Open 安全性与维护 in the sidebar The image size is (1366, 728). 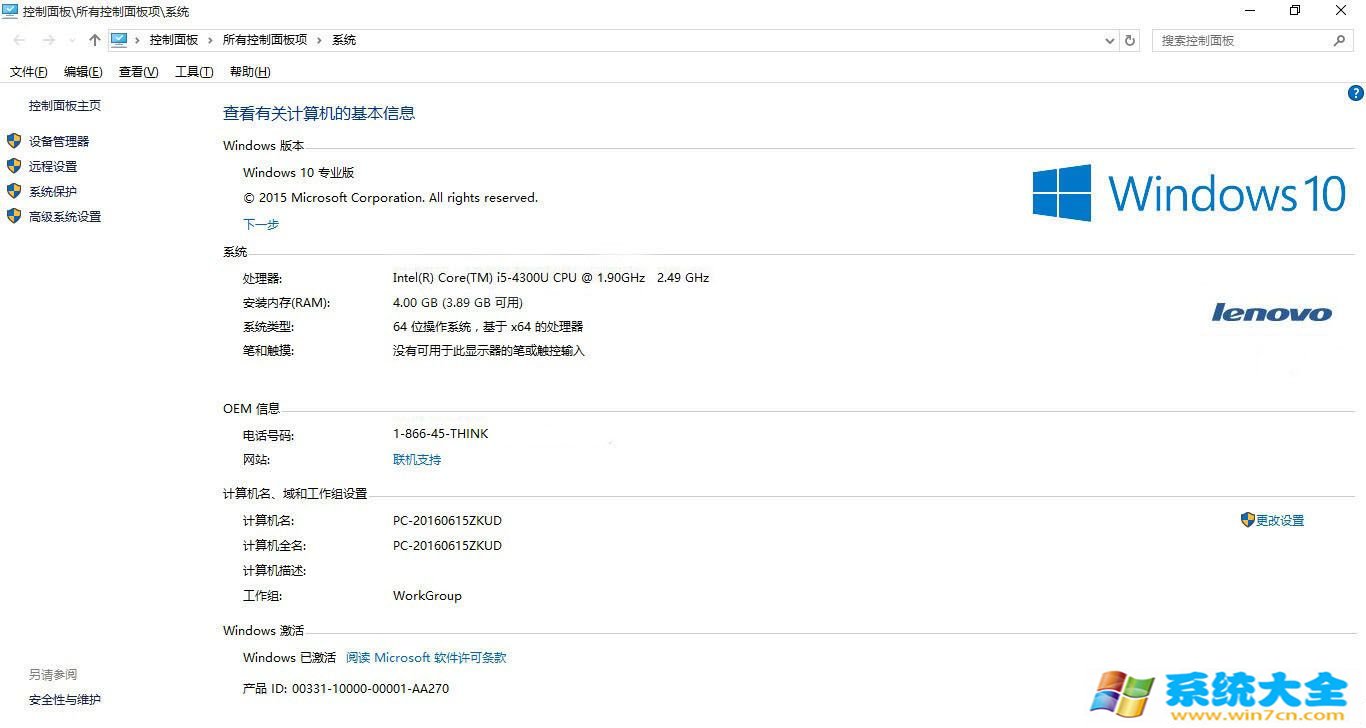[x=65, y=700]
